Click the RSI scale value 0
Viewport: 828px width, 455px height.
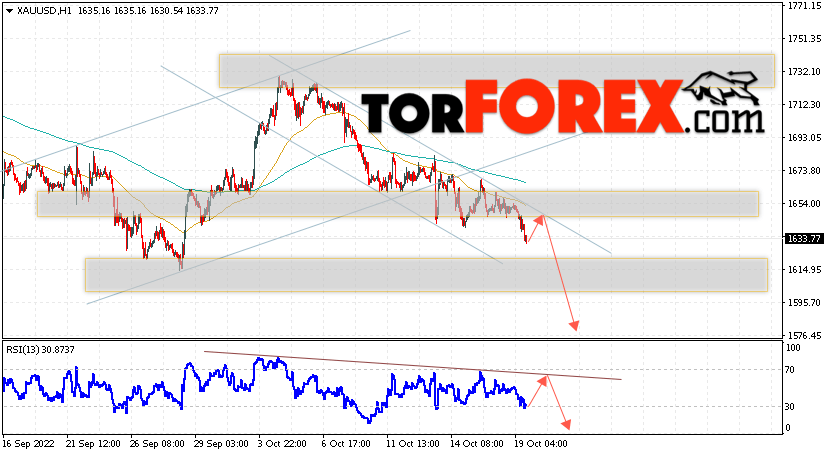788,428
